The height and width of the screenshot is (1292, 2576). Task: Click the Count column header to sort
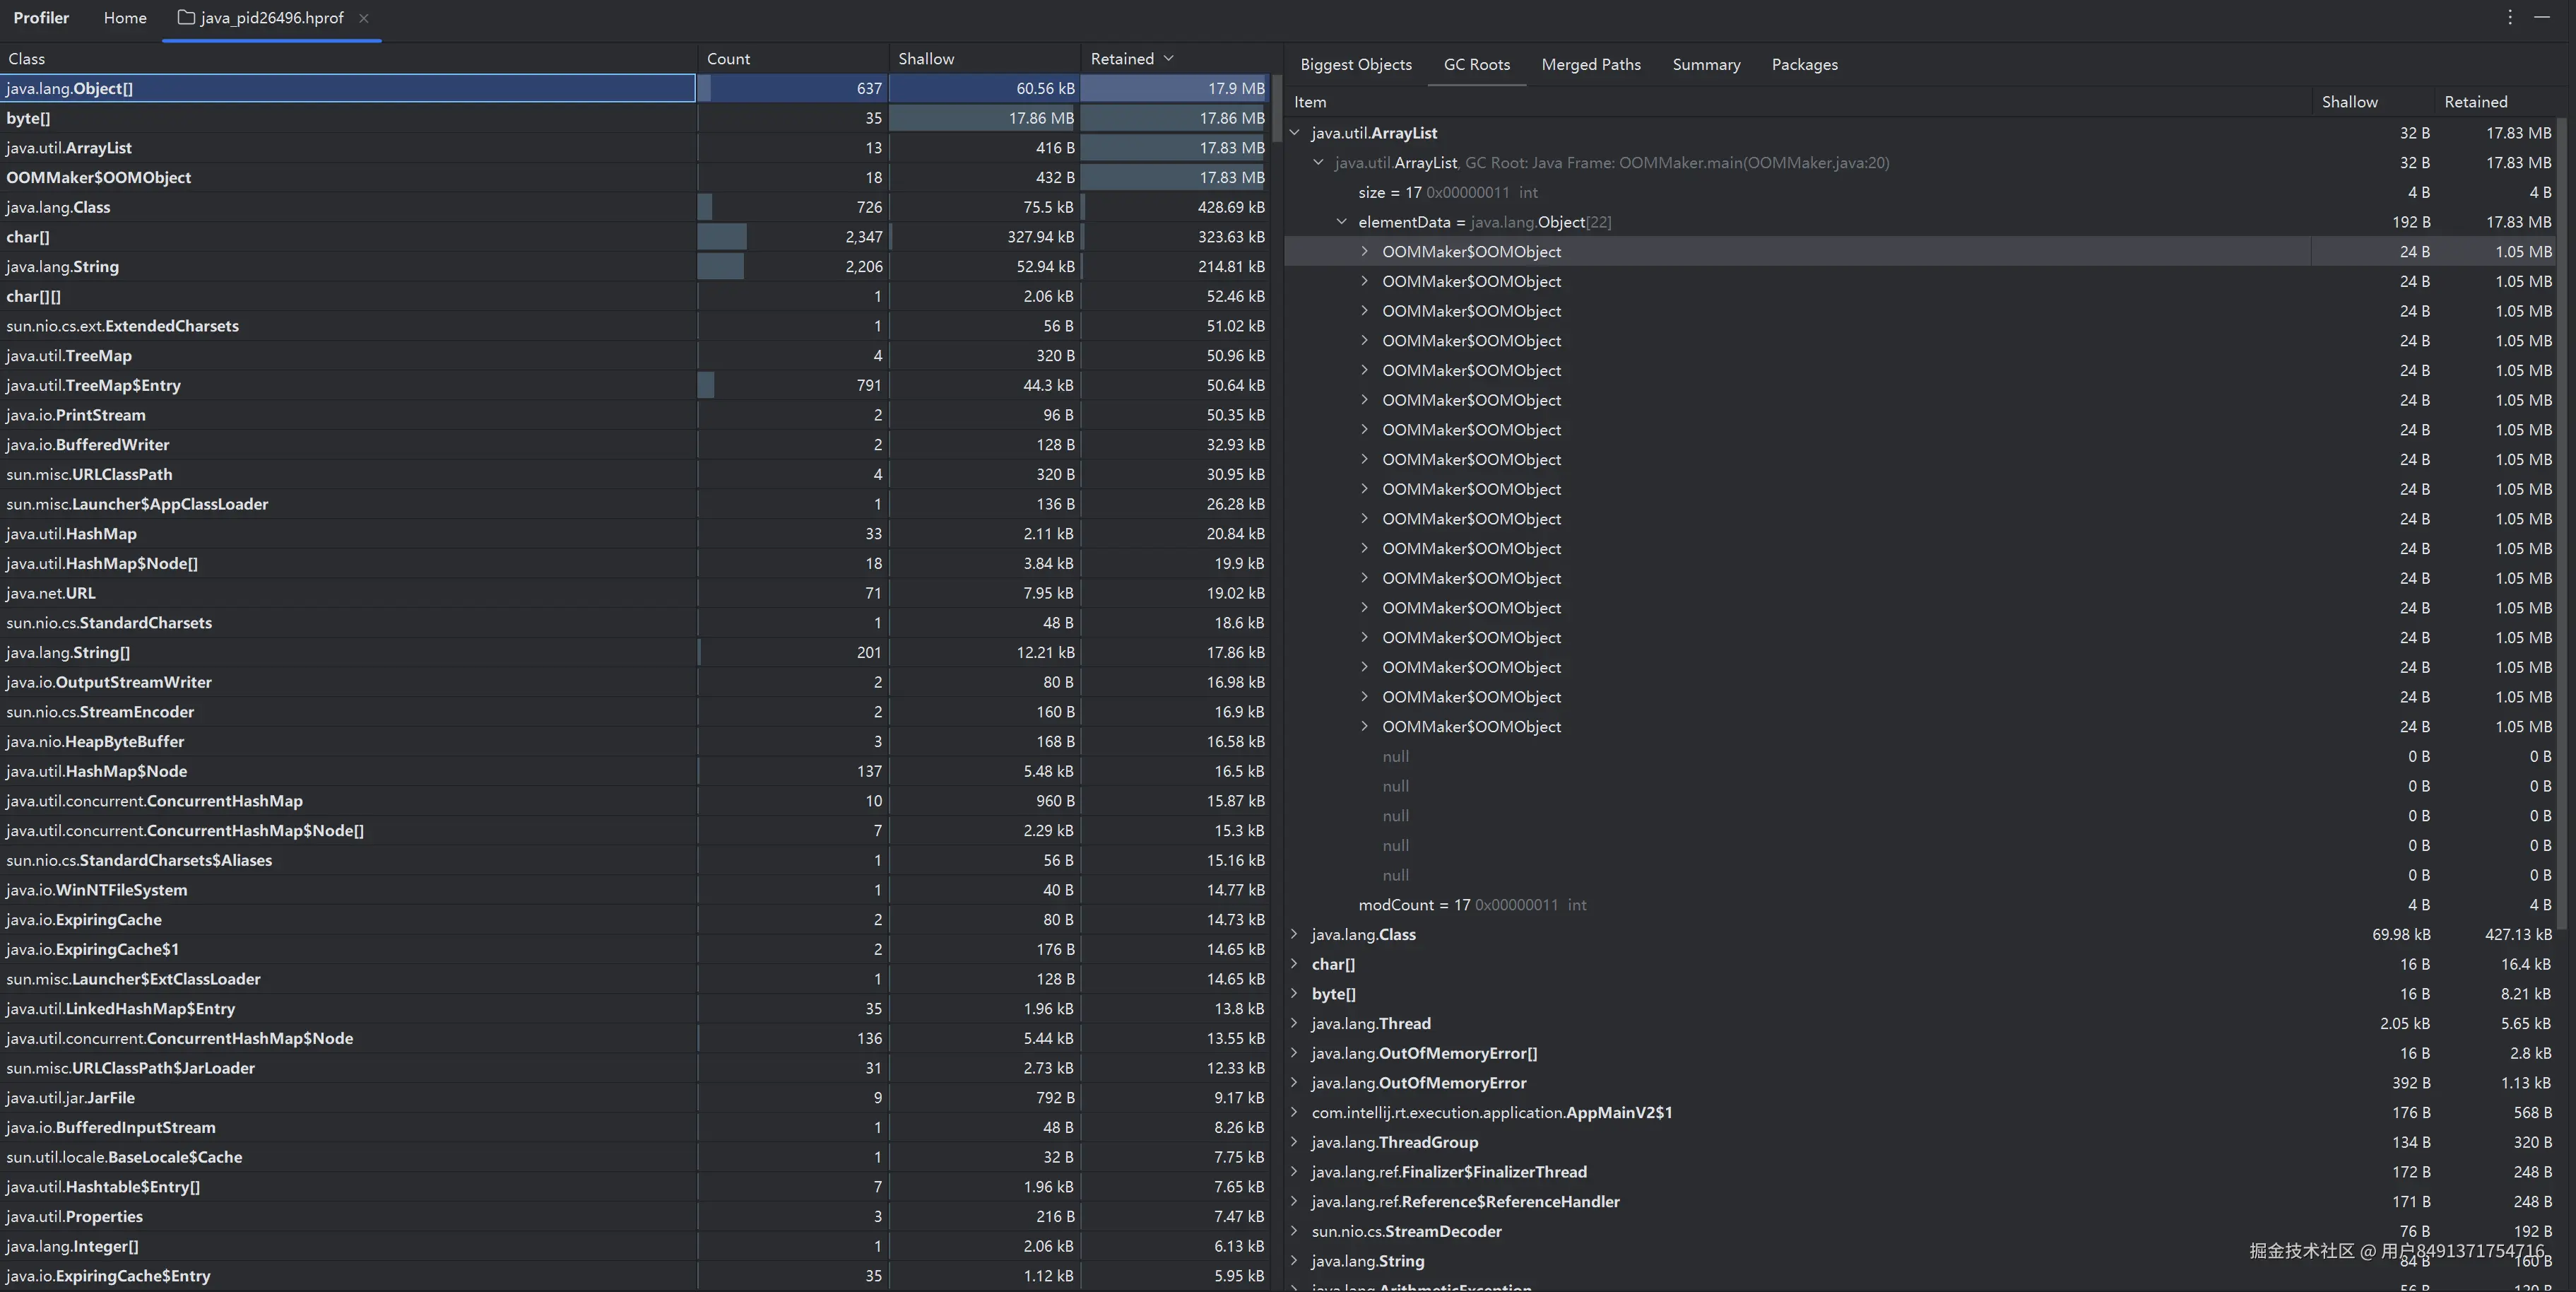pyautogui.click(x=728, y=58)
